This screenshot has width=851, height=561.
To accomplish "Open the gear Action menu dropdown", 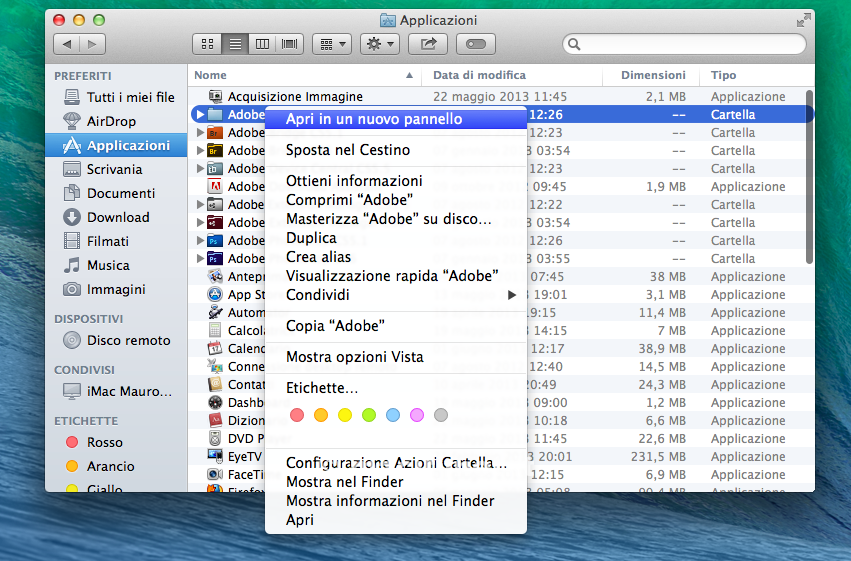I will coord(380,44).
